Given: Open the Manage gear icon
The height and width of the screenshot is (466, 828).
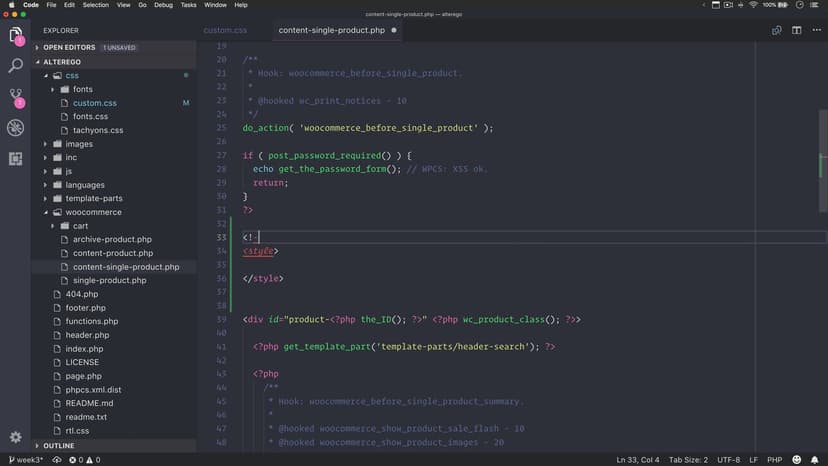Looking at the screenshot, I should 16,437.
